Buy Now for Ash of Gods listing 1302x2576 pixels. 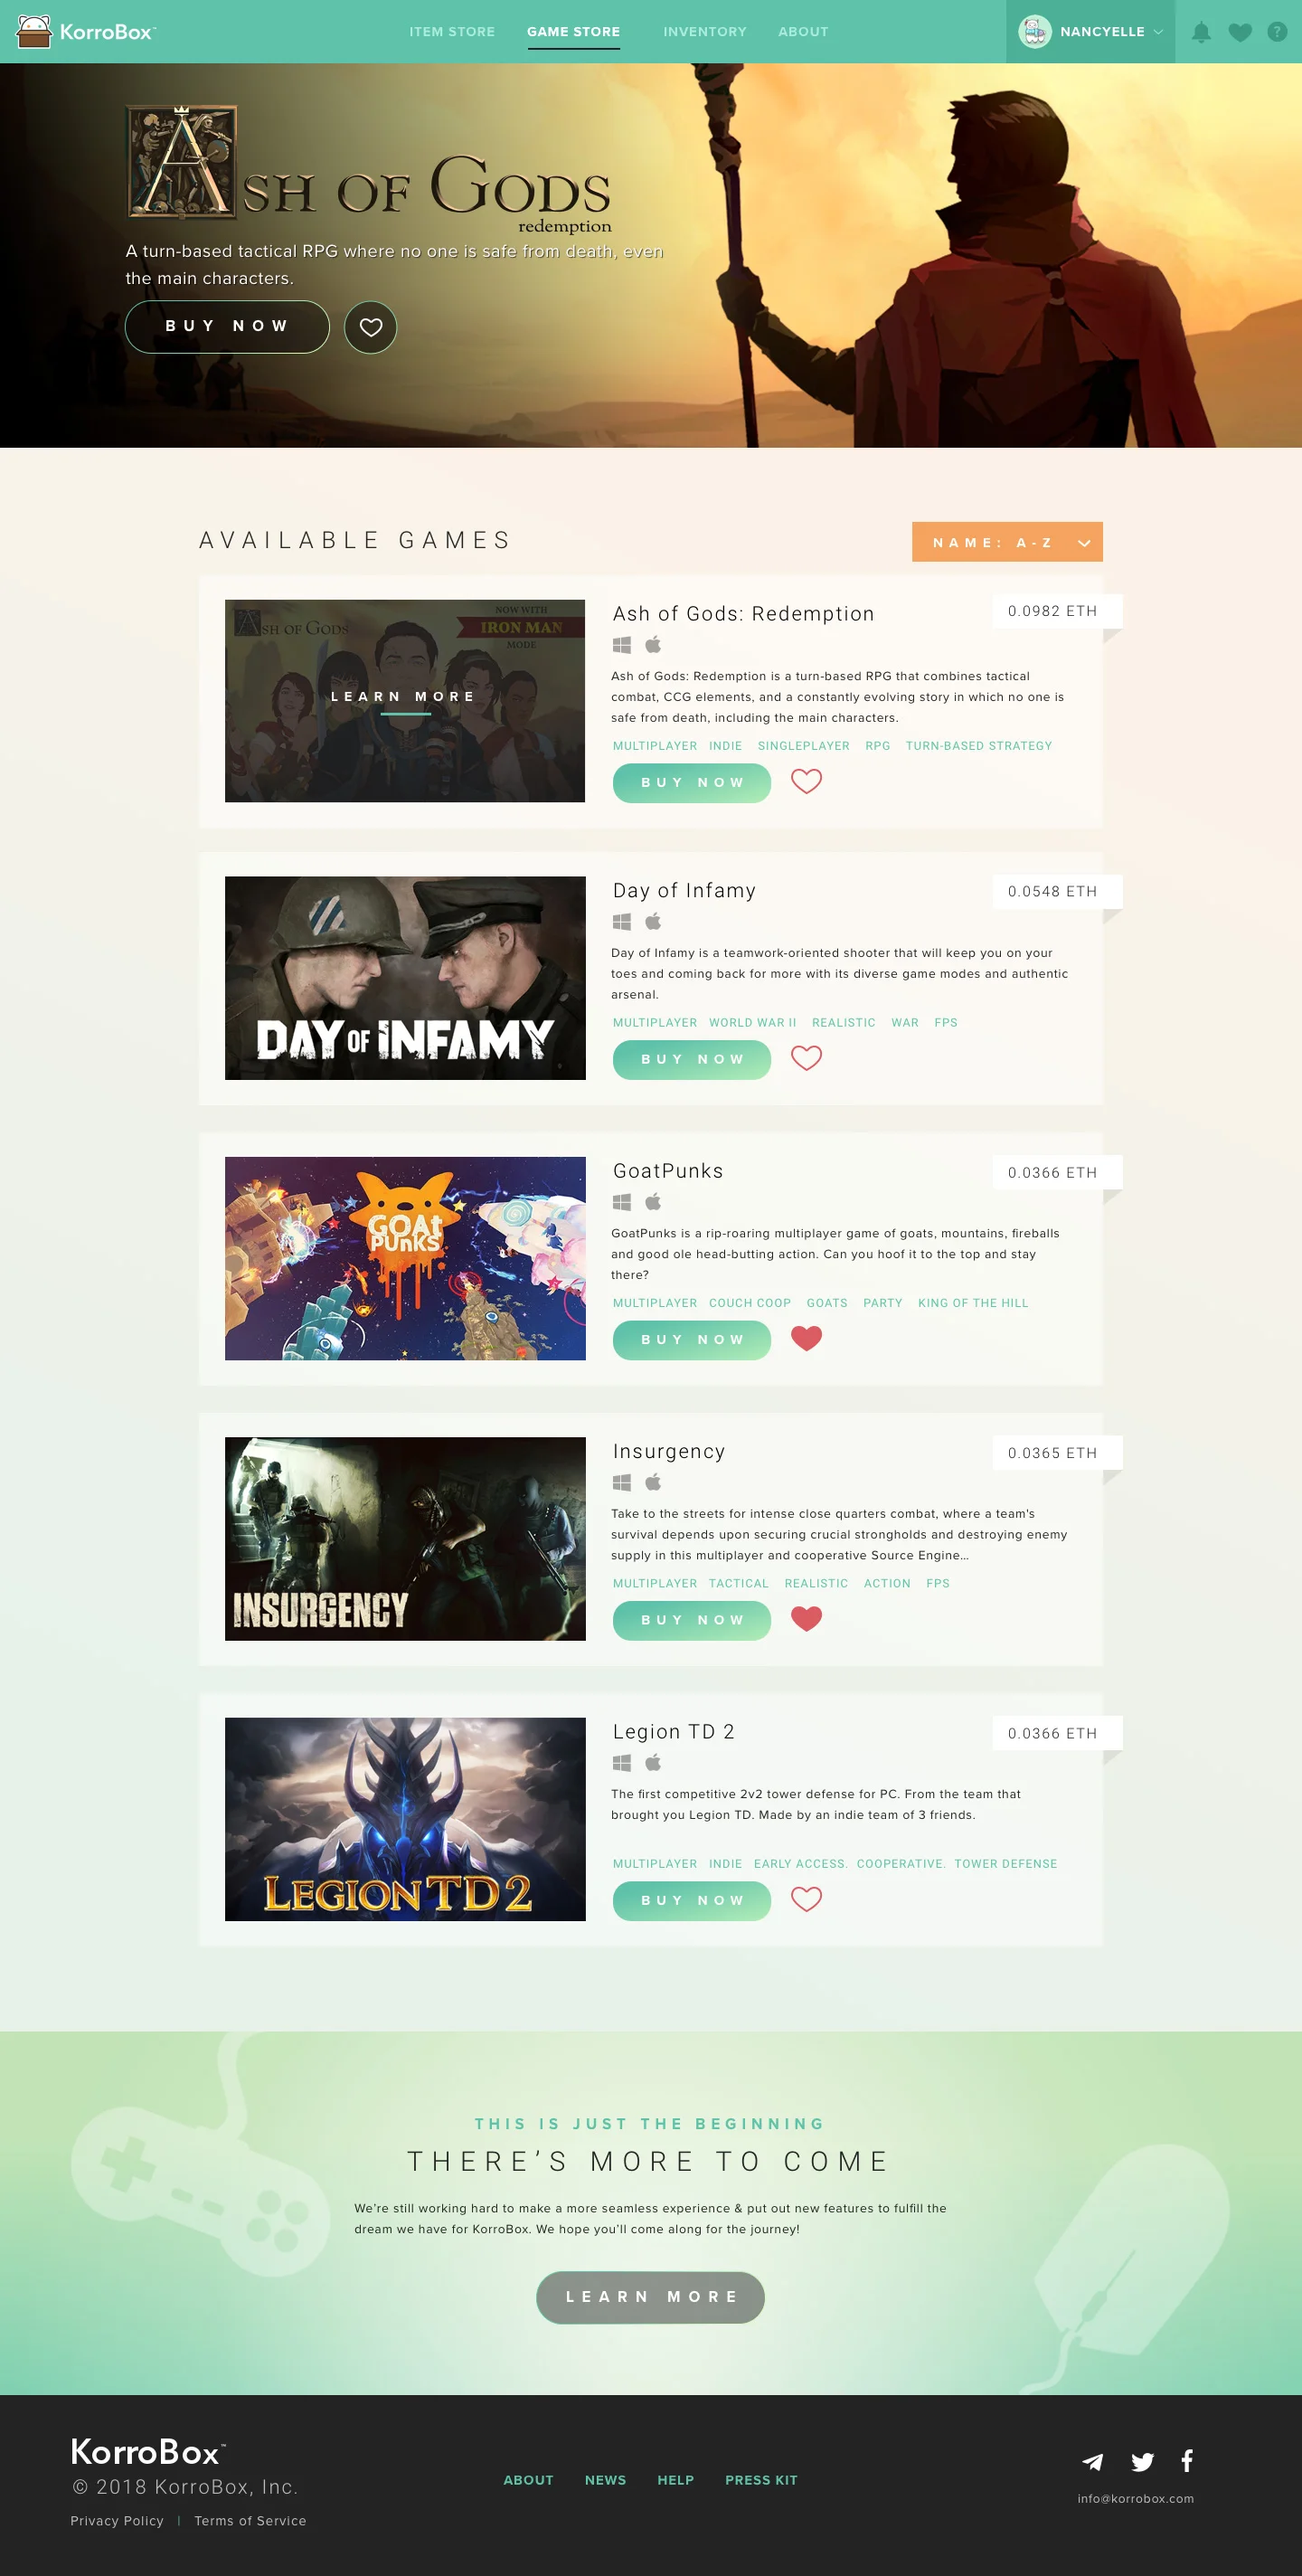click(x=692, y=783)
